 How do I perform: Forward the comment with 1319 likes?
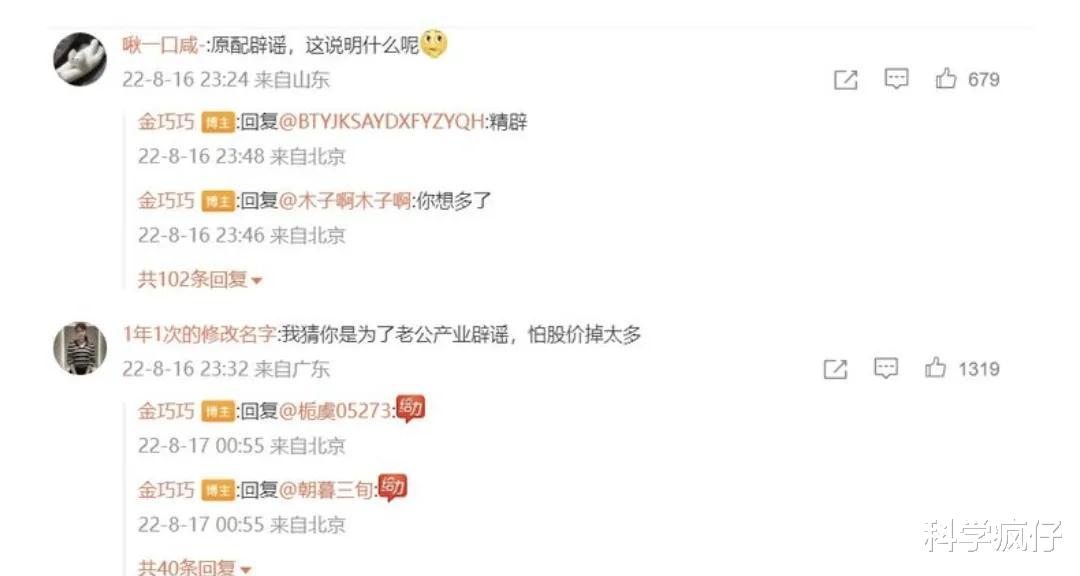(835, 369)
